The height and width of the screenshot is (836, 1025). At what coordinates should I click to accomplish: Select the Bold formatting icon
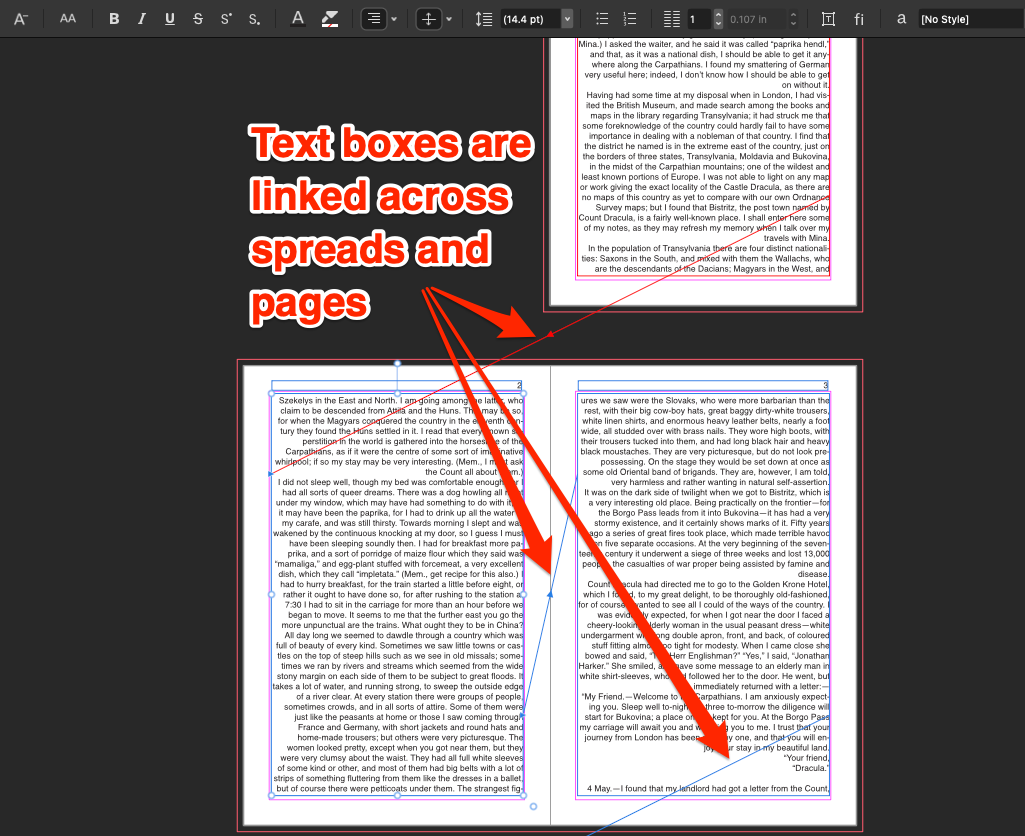113,18
